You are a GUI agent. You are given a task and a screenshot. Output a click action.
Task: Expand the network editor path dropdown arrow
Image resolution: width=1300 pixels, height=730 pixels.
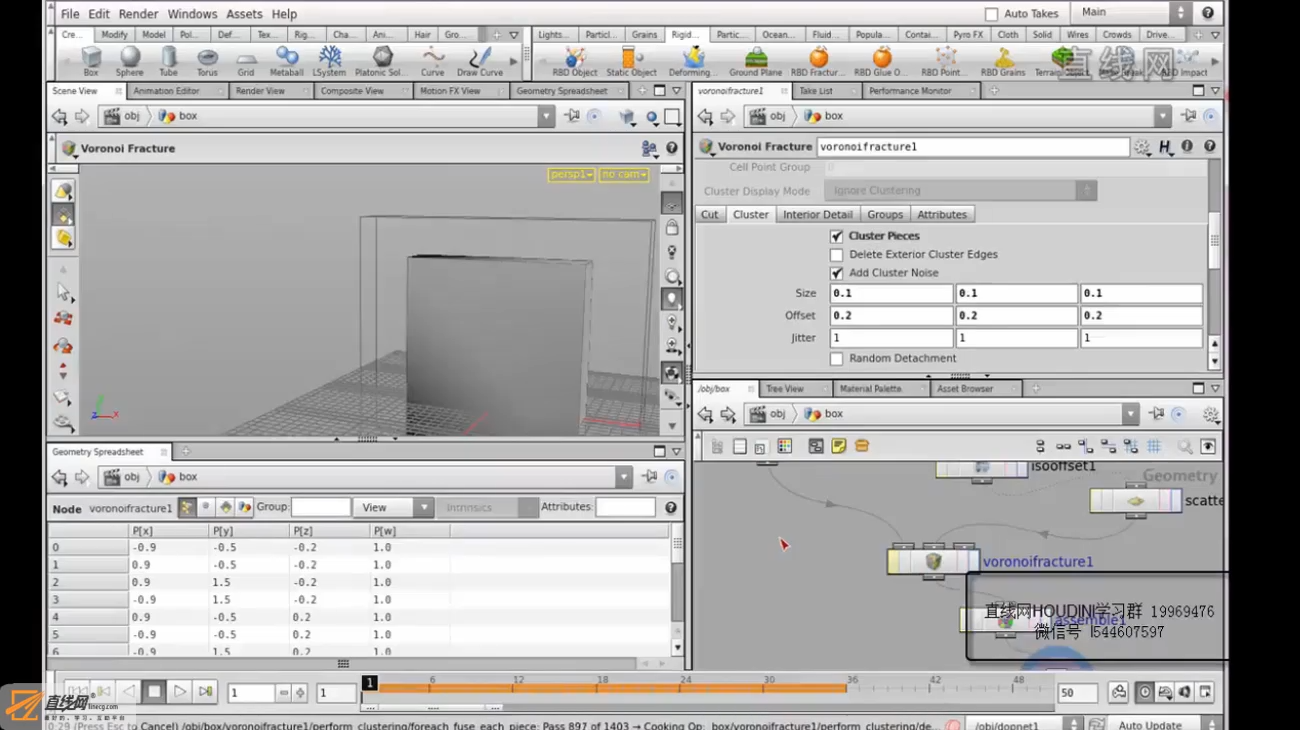pyautogui.click(x=1130, y=414)
